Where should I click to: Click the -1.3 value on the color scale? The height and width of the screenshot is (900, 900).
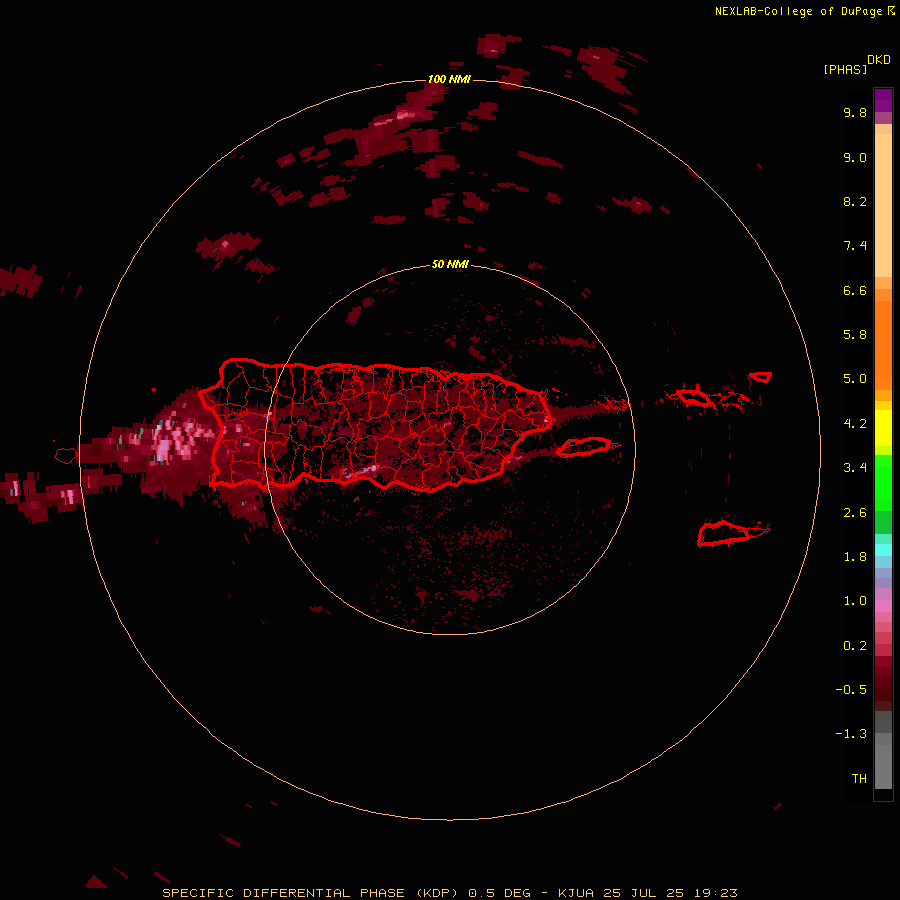(x=851, y=734)
